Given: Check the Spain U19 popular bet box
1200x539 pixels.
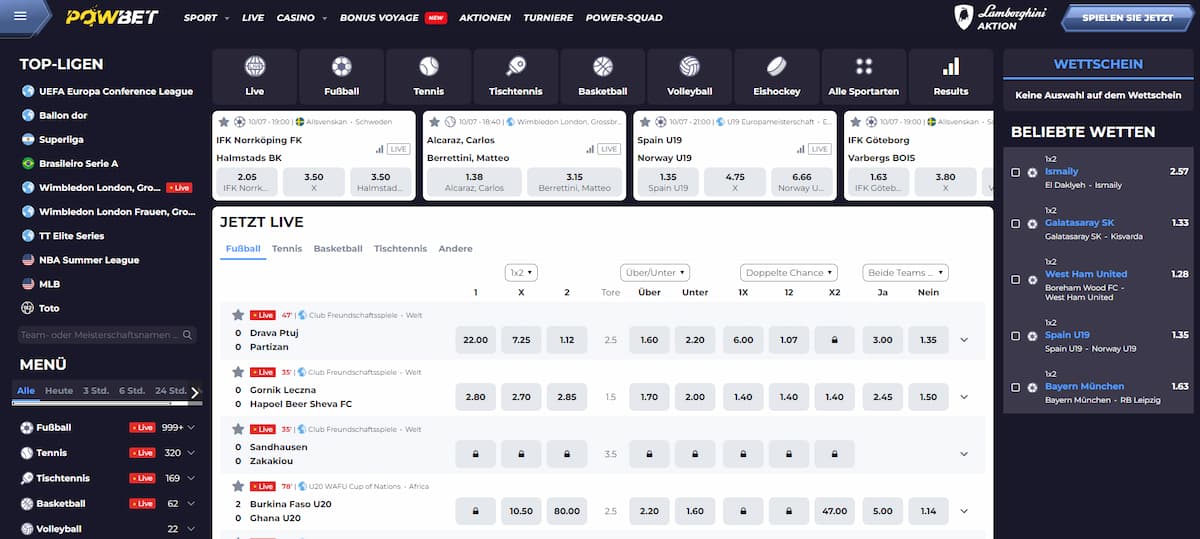Looking at the screenshot, I should click(x=1016, y=335).
